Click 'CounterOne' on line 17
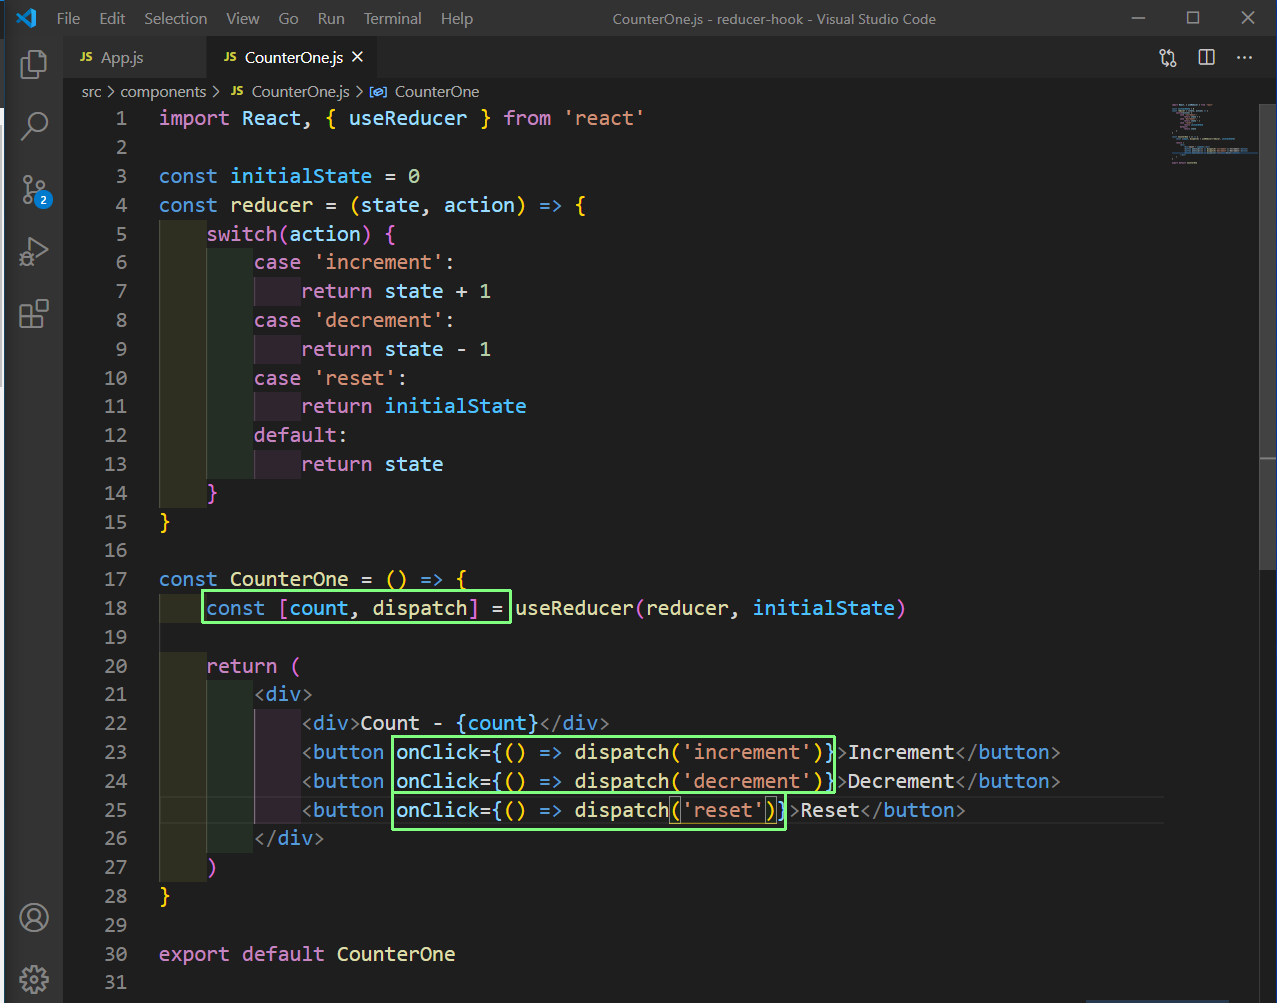 [289, 579]
